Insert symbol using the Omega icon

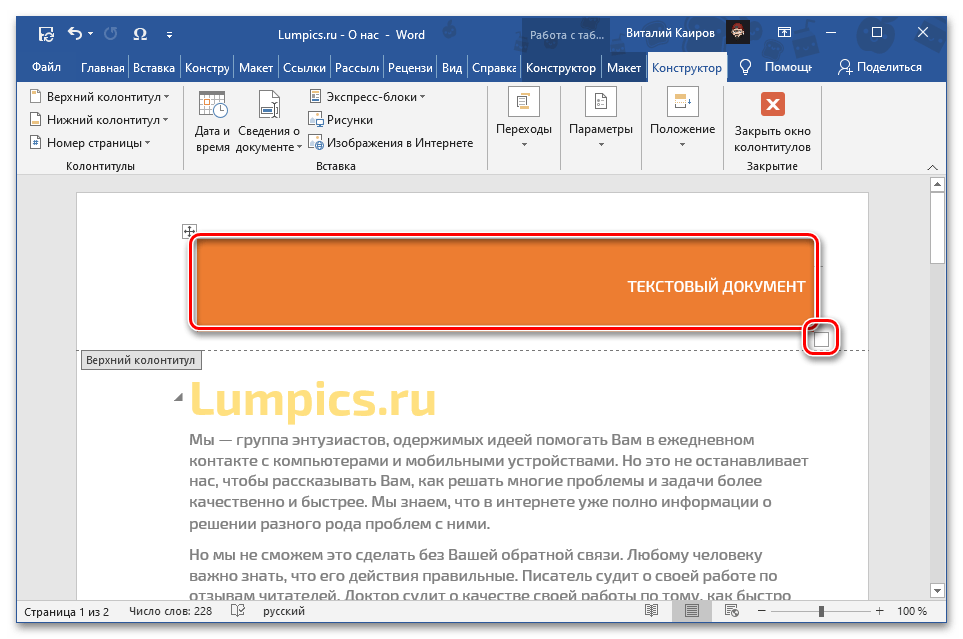click(140, 35)
